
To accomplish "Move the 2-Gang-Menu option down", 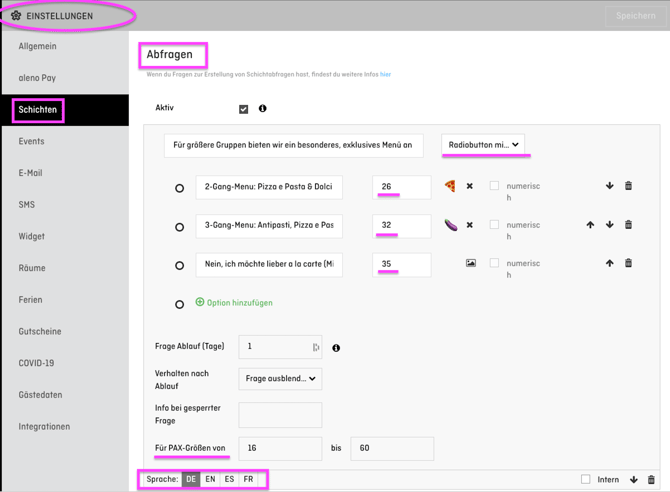I will (x=609, y=186).
